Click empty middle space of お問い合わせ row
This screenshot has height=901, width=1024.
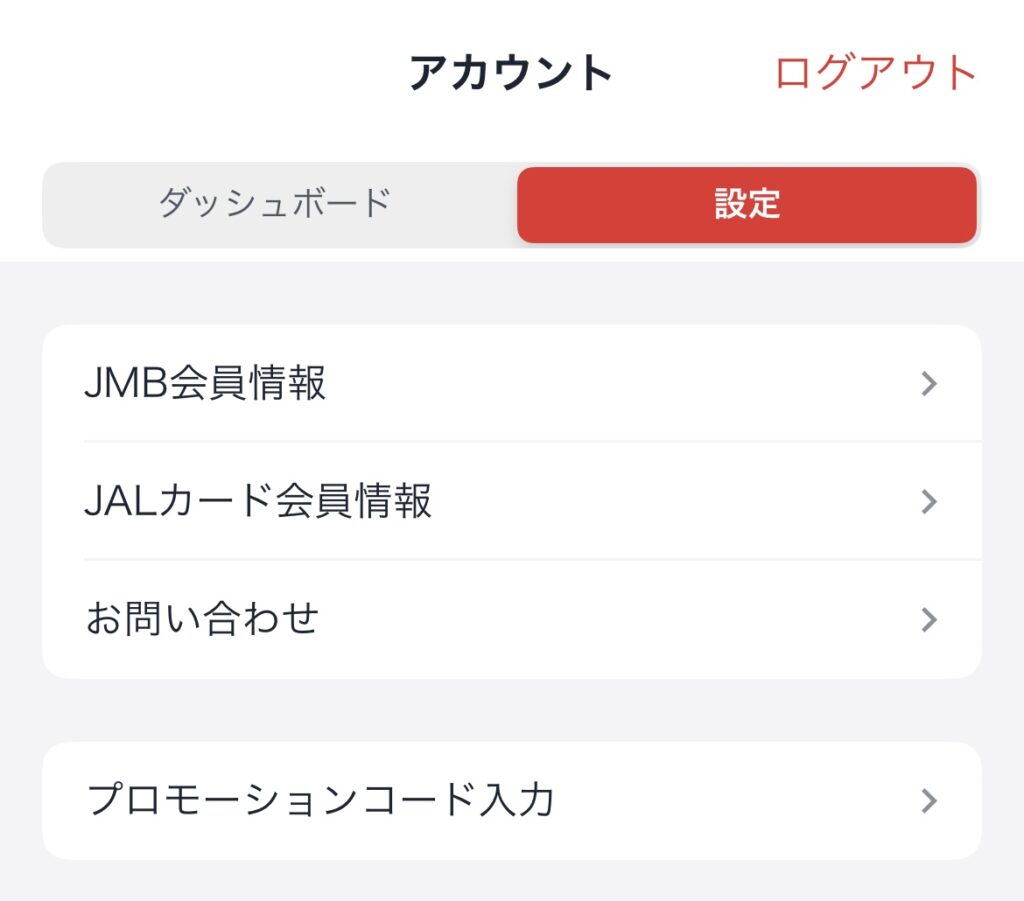[620, 618]
